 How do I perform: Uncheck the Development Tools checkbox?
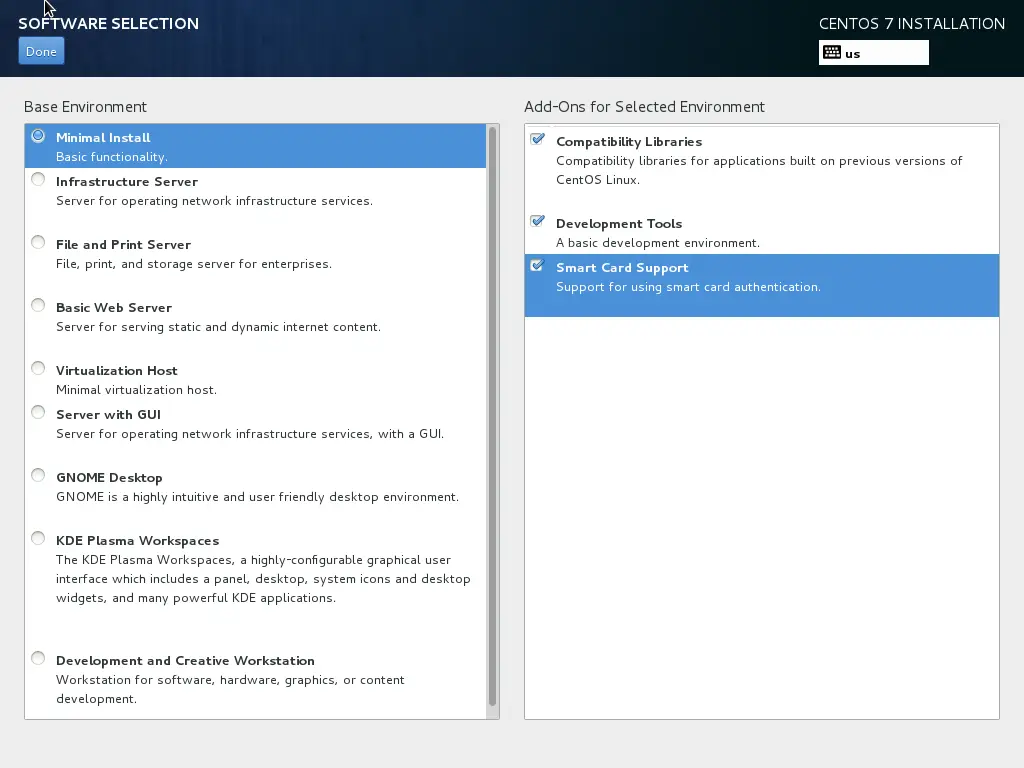(537, 221)
